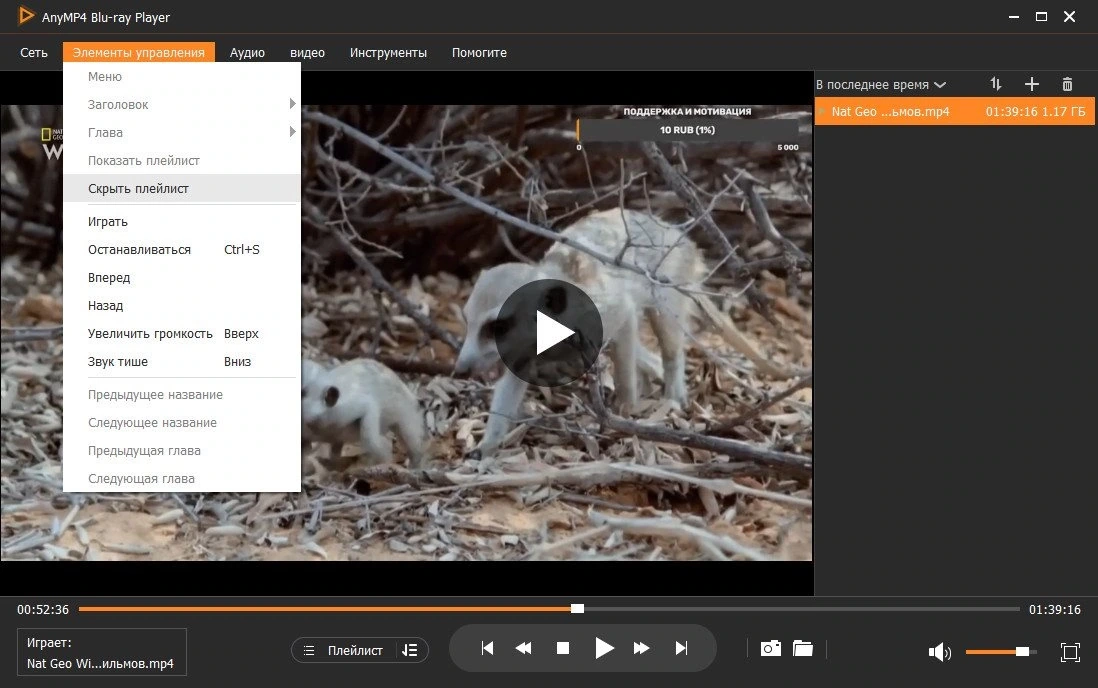Toggle playlist order mode icon
The image size is (1098, 688).
[x=410, y=650]
